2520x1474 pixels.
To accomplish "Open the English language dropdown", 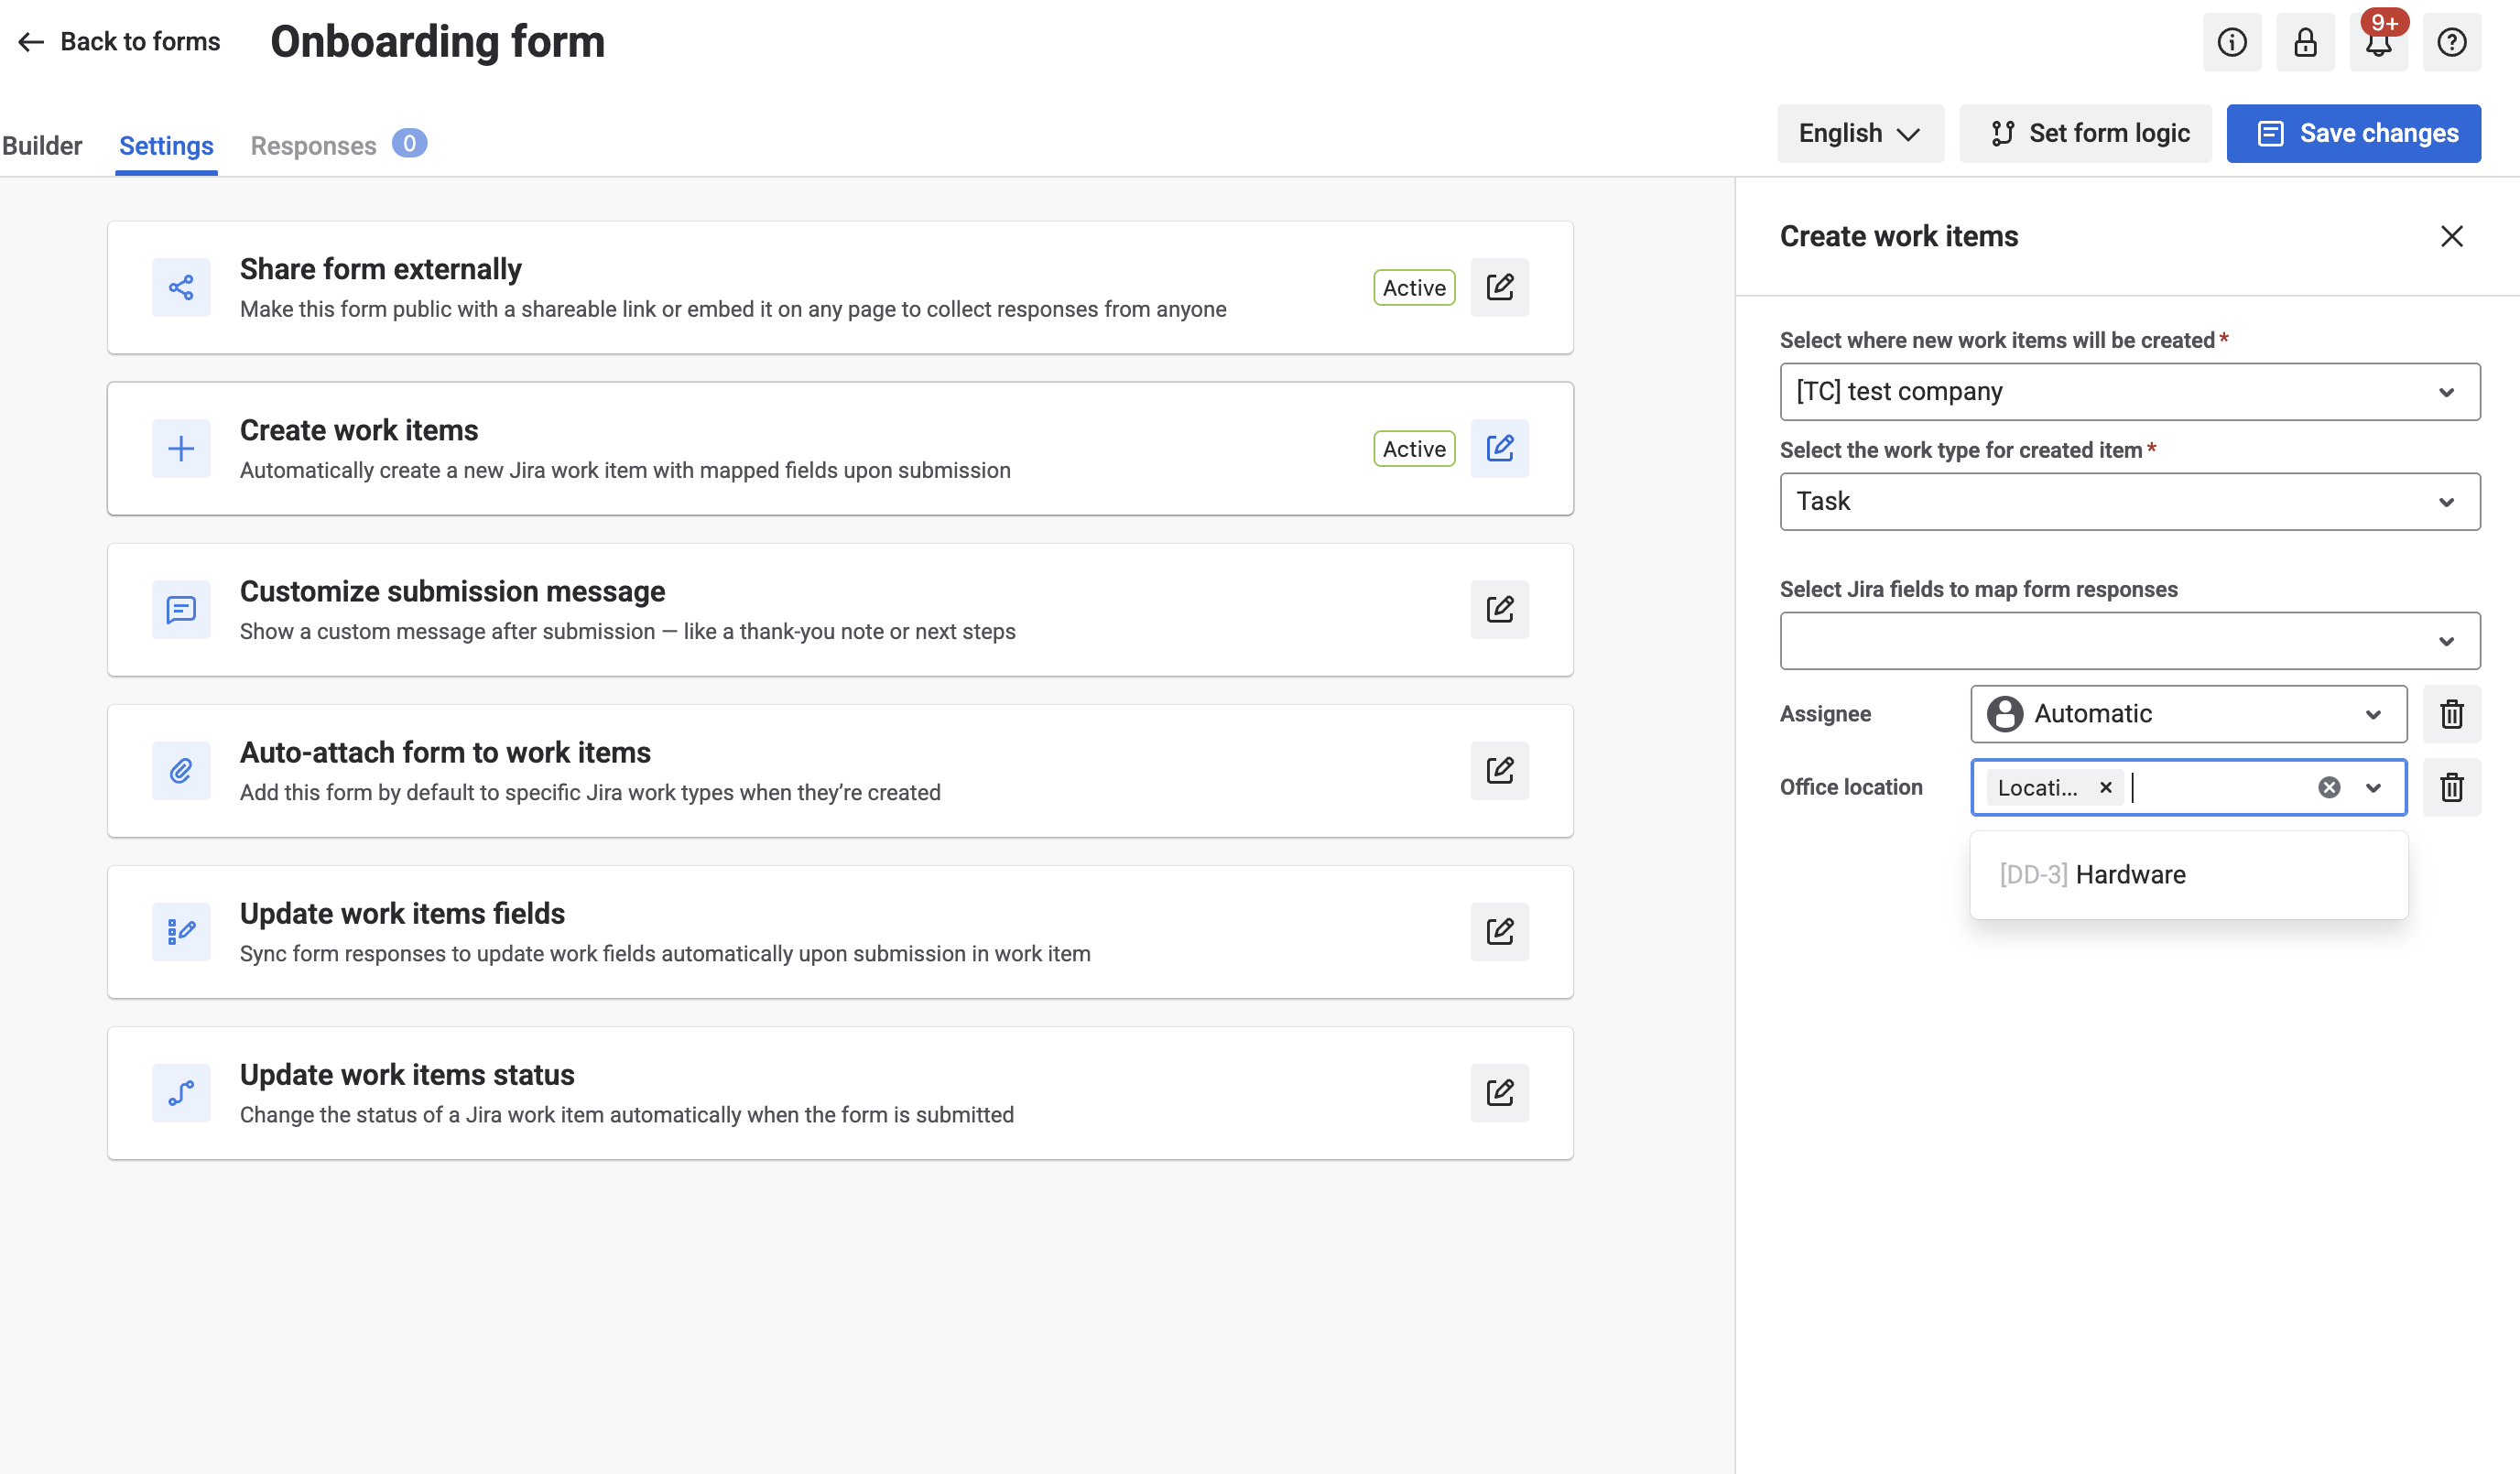I will click(1860, 133).
